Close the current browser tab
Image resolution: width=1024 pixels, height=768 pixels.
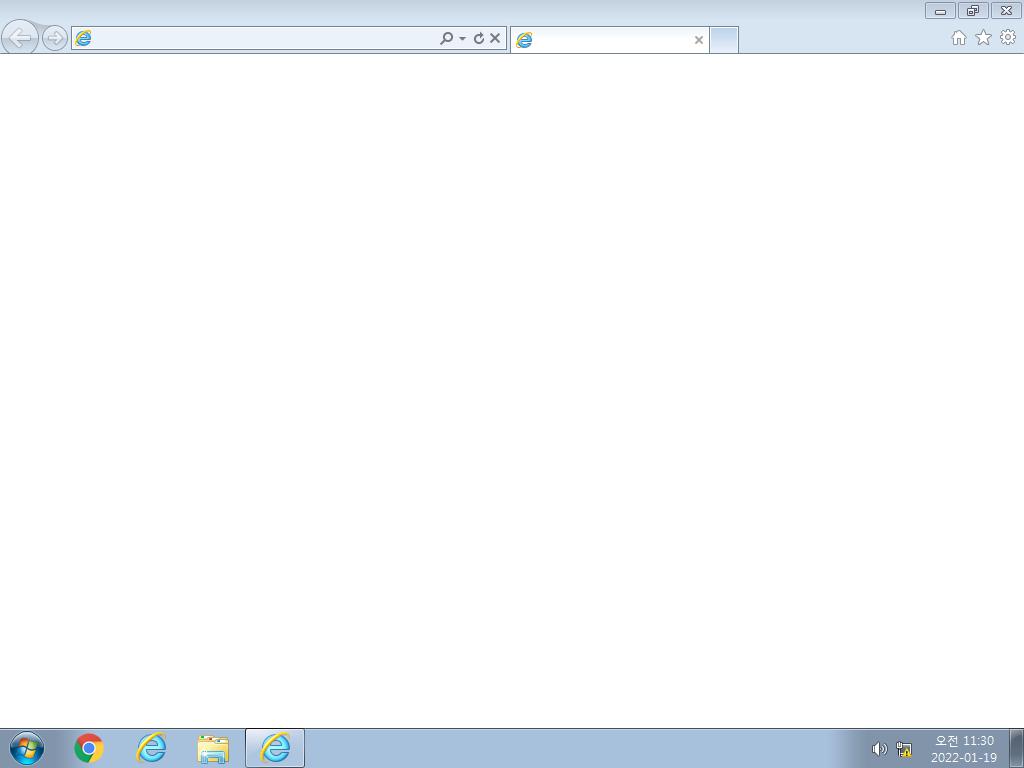point(698,40)
